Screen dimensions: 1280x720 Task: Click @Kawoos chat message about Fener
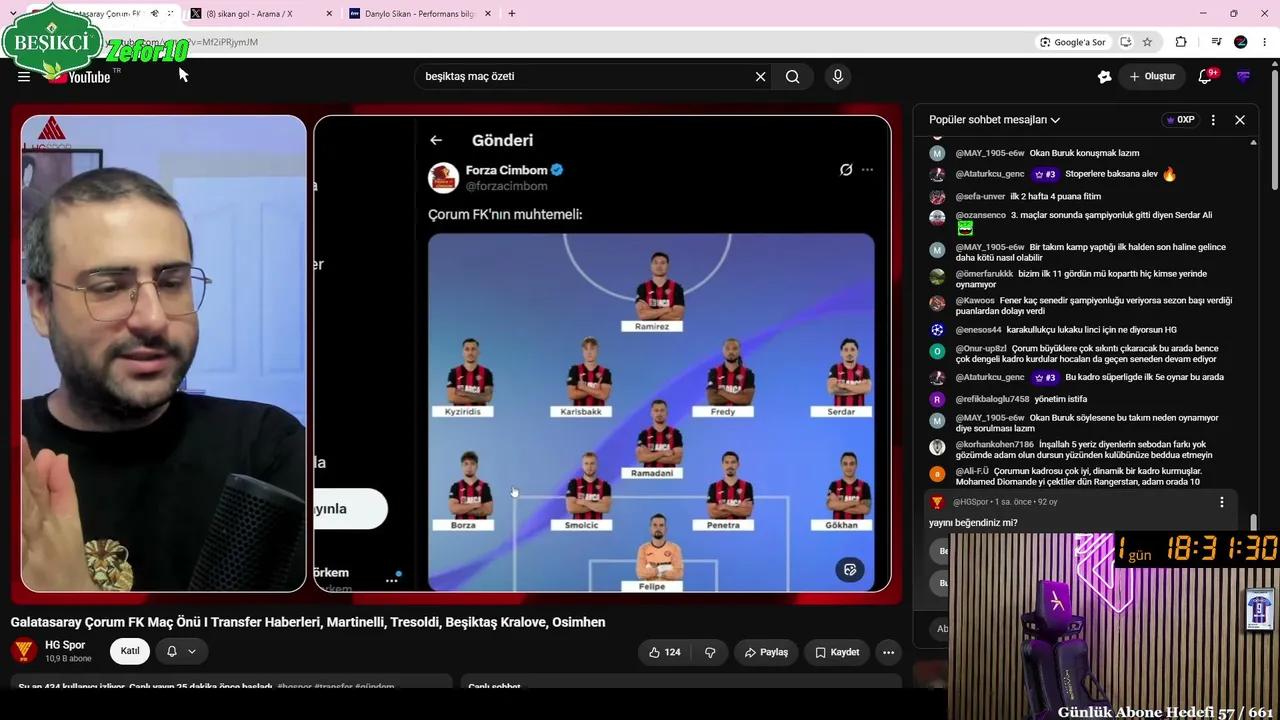point(1094,306)
